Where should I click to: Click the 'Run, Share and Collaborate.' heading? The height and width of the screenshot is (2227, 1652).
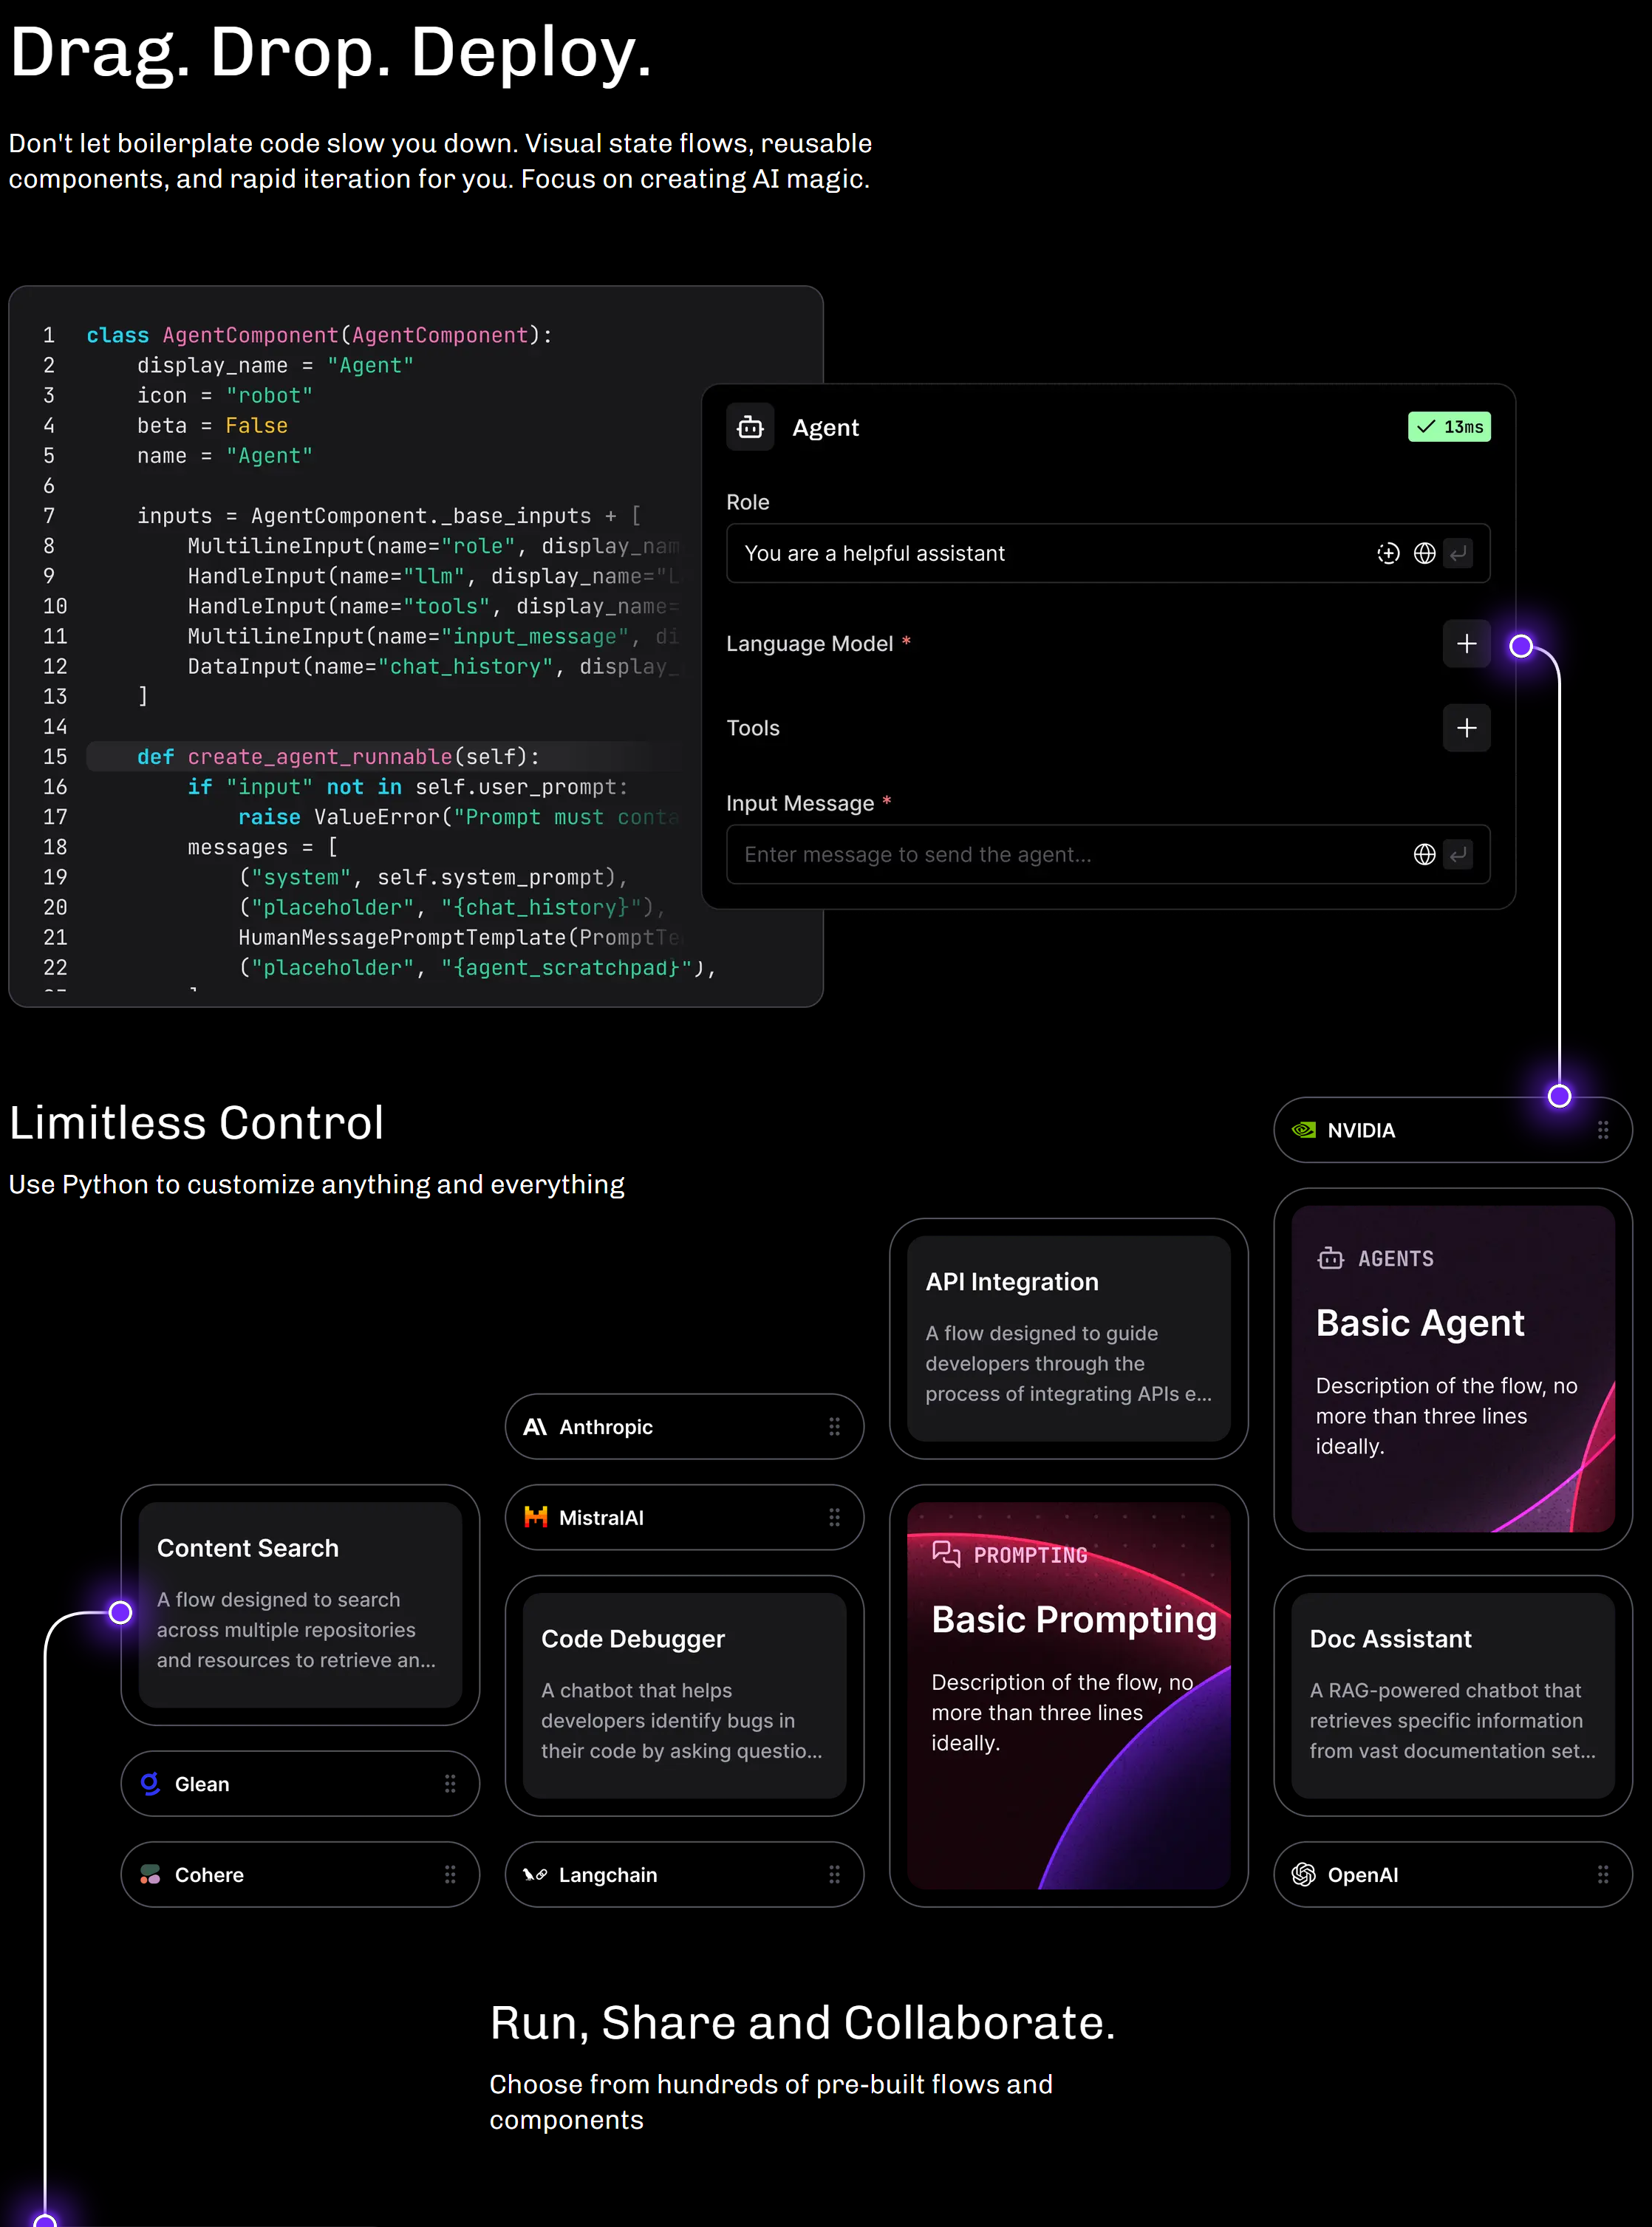[x=802, y=2022]
